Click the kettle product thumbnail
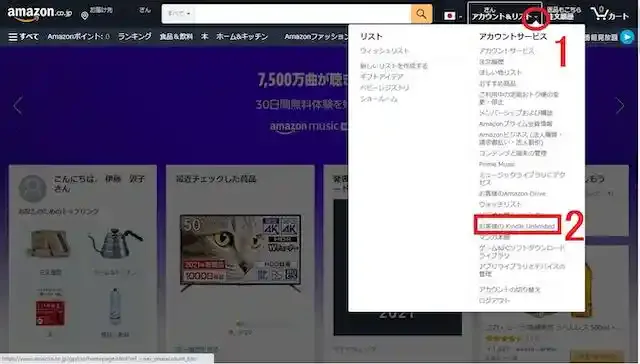Viewport: 640px width, 364px height. [115, 243]
